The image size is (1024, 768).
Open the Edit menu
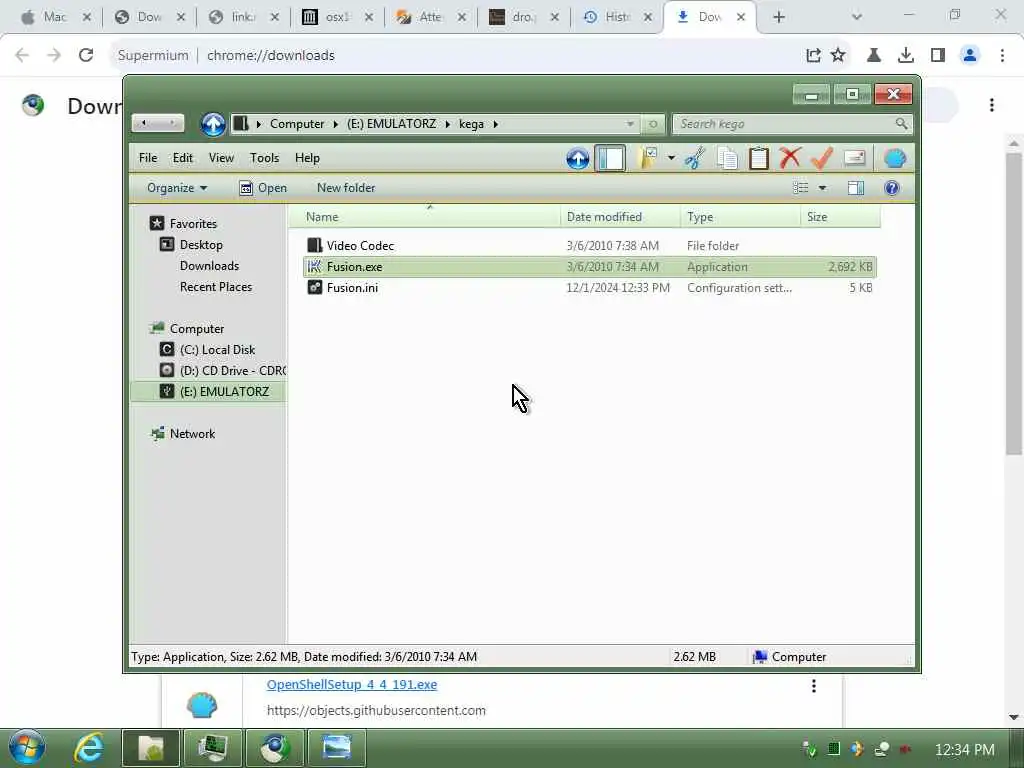point(183,158)
